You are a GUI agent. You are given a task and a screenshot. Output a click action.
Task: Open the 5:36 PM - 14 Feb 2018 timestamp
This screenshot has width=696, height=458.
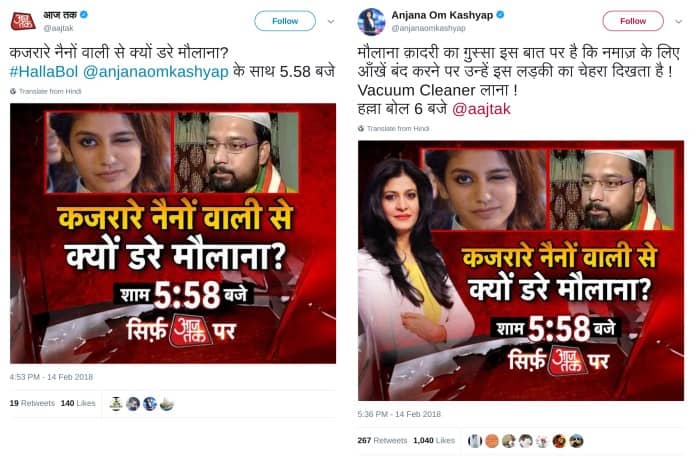(x=399, y=414)
